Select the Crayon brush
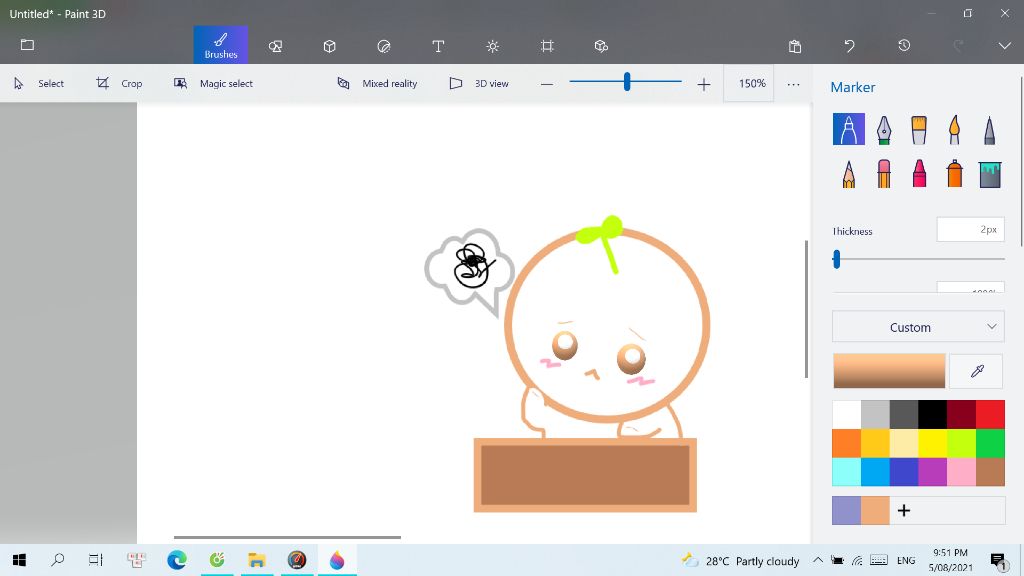This screenshot has width=1024, height=576. [x=919, y=174]
